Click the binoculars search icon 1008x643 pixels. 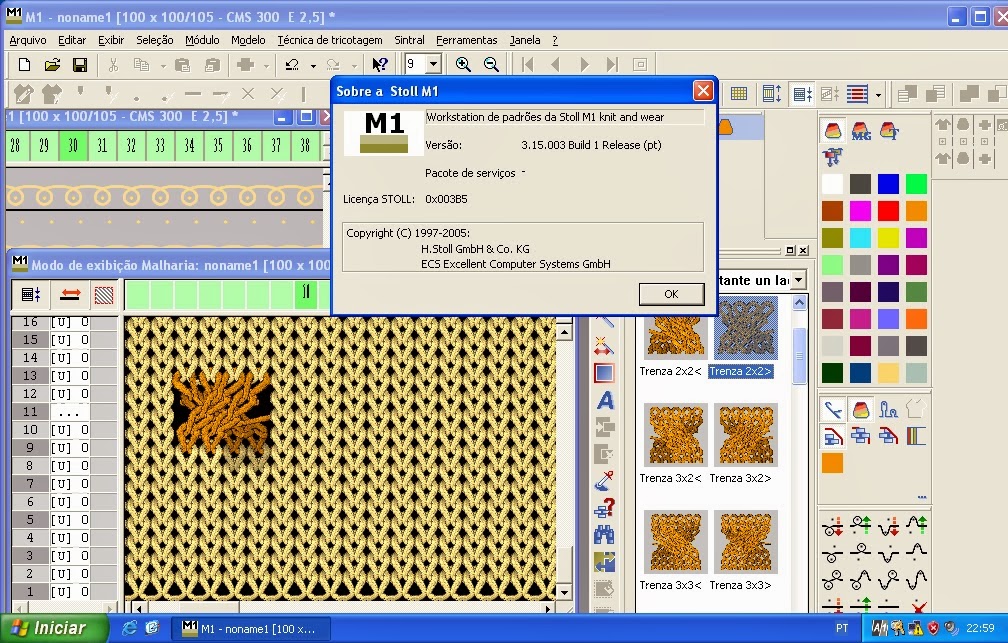pyautogui.click(x=604, y=534)
